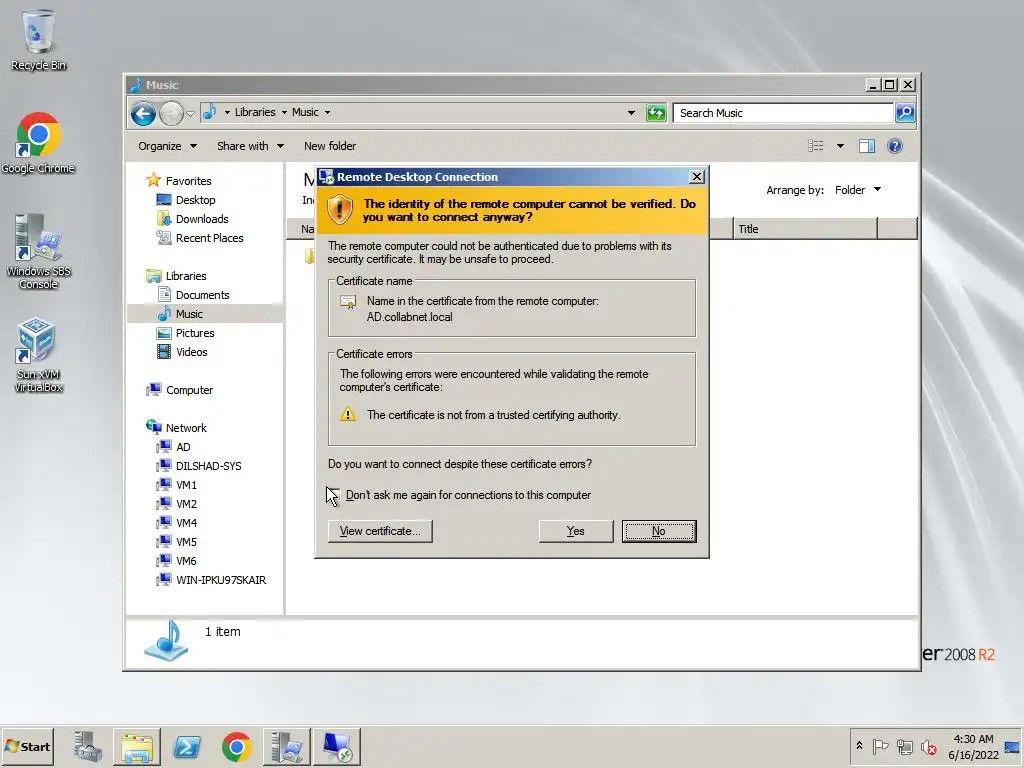Switch to Remote Desktop Connection taskbar button
1024x768 pixels.
[337, 747]
